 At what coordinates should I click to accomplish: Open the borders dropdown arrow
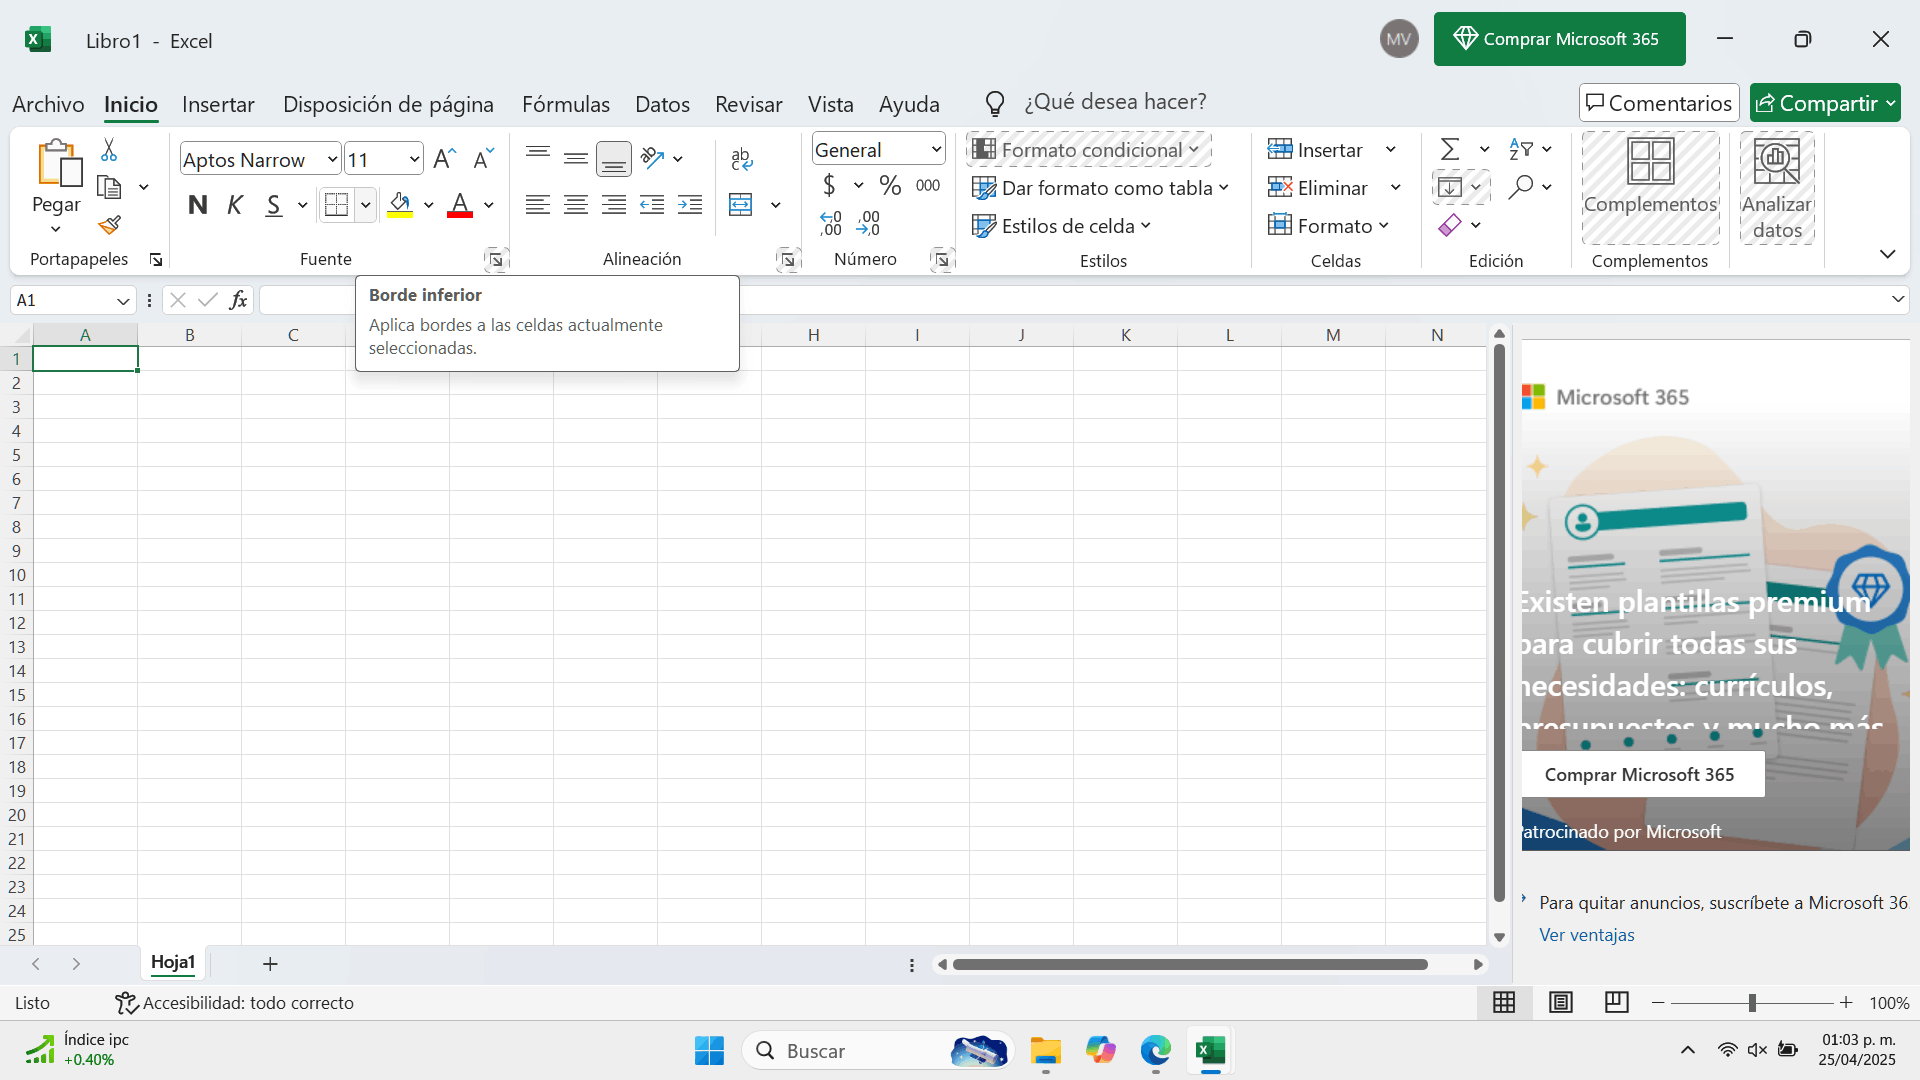click(366, 205)
